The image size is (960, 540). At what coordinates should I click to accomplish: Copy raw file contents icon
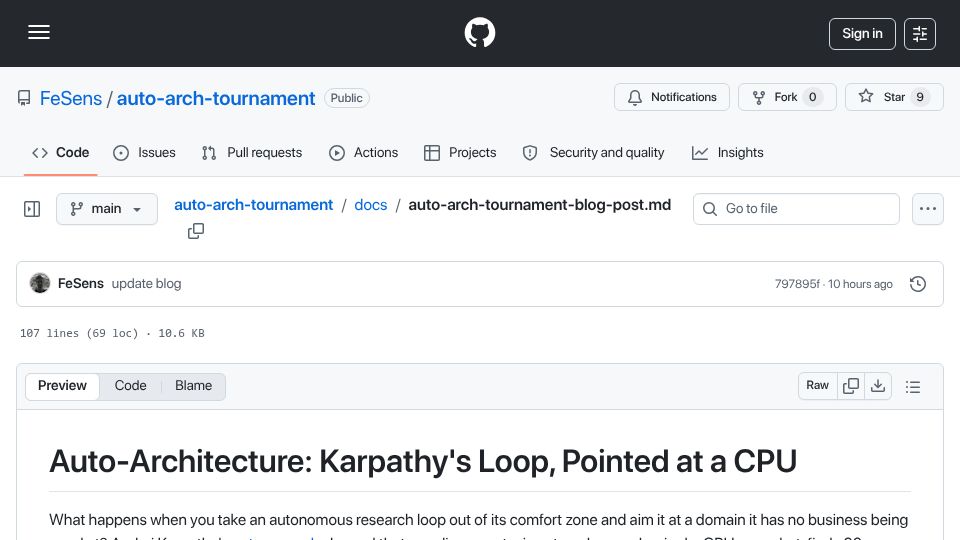point(851,386)
